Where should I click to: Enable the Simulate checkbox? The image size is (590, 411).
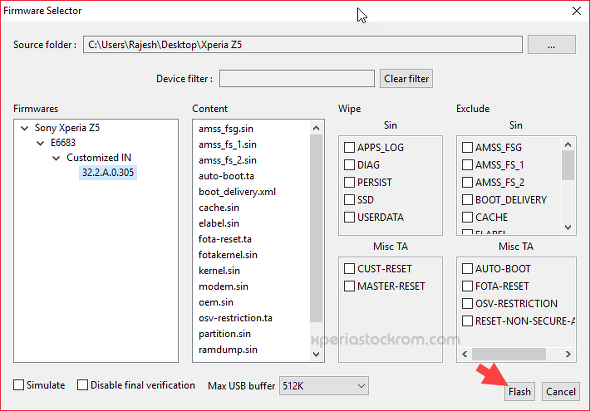point(18,385)
